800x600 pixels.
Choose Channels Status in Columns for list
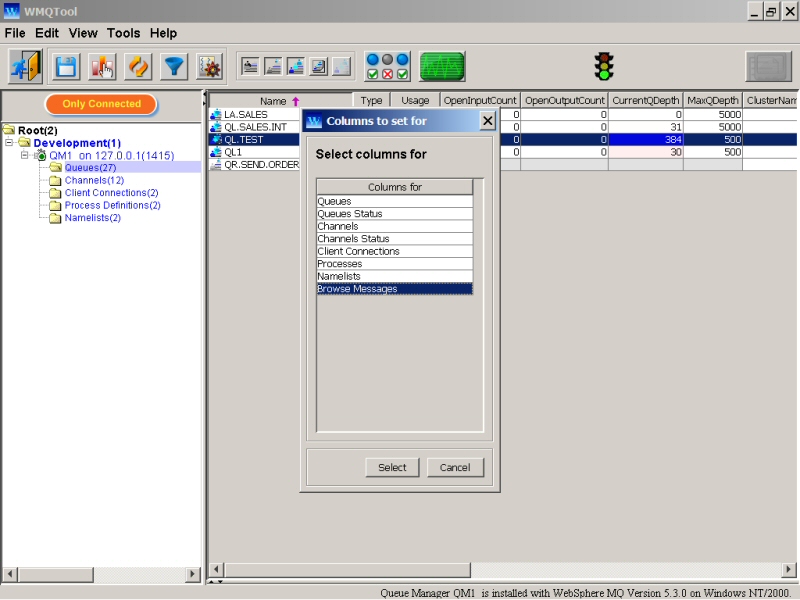tap(394, 239)
